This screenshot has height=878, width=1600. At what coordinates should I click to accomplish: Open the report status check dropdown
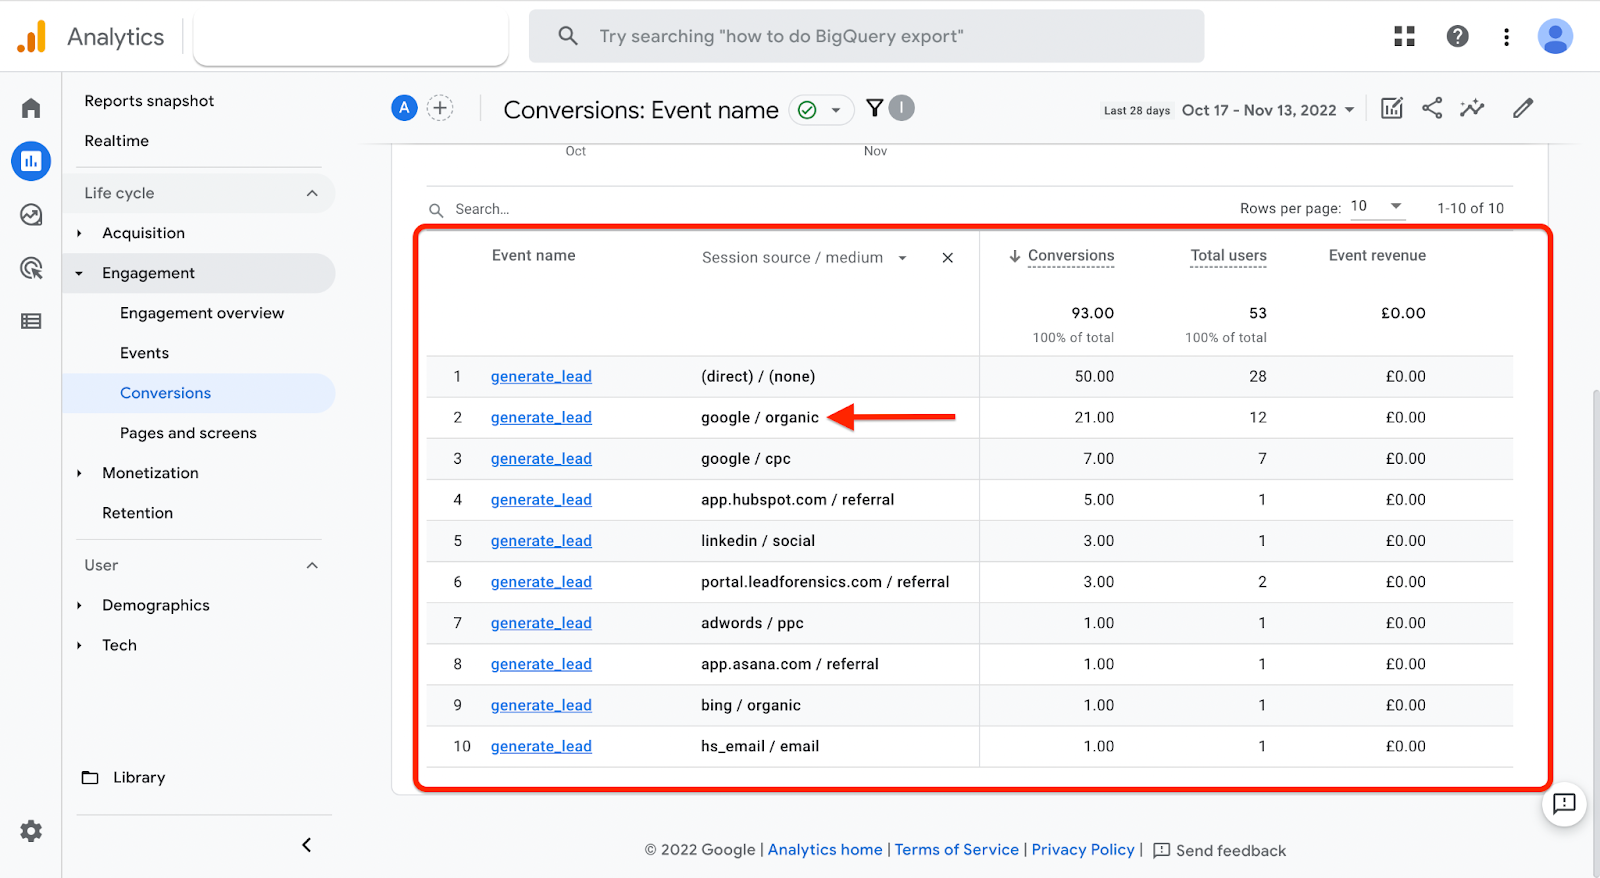821,110
